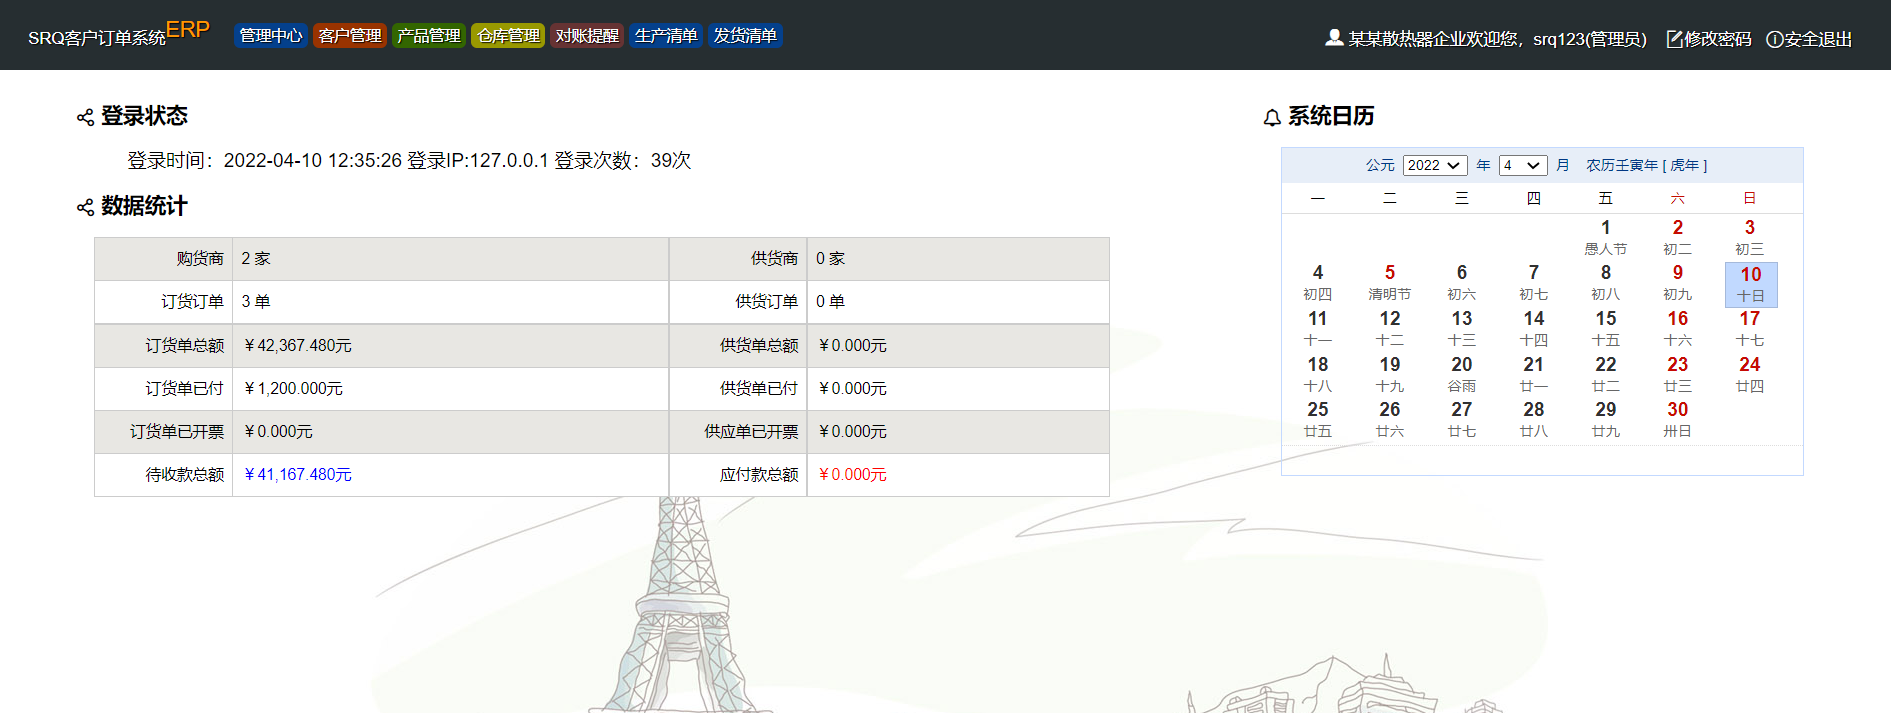Click 安全退出 to log out

(1818, 39)
